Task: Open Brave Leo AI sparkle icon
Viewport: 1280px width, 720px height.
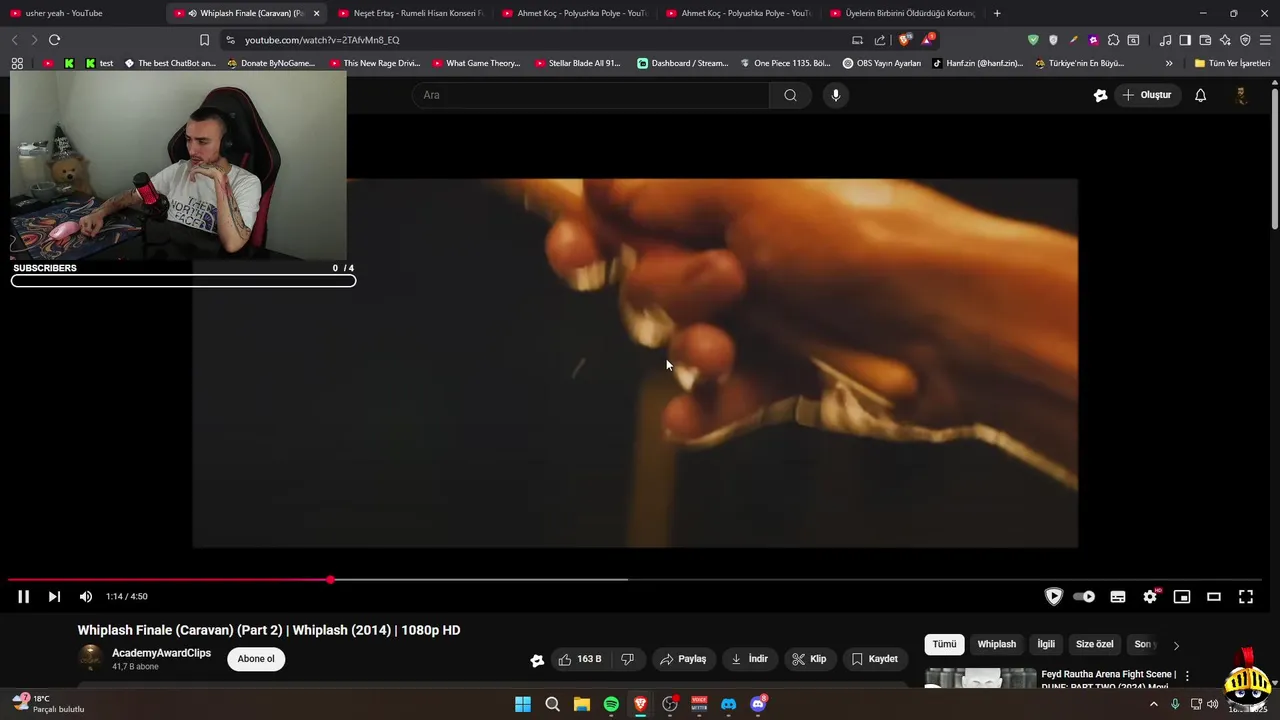Action: pyautogui.click(x=1225, y=40)
